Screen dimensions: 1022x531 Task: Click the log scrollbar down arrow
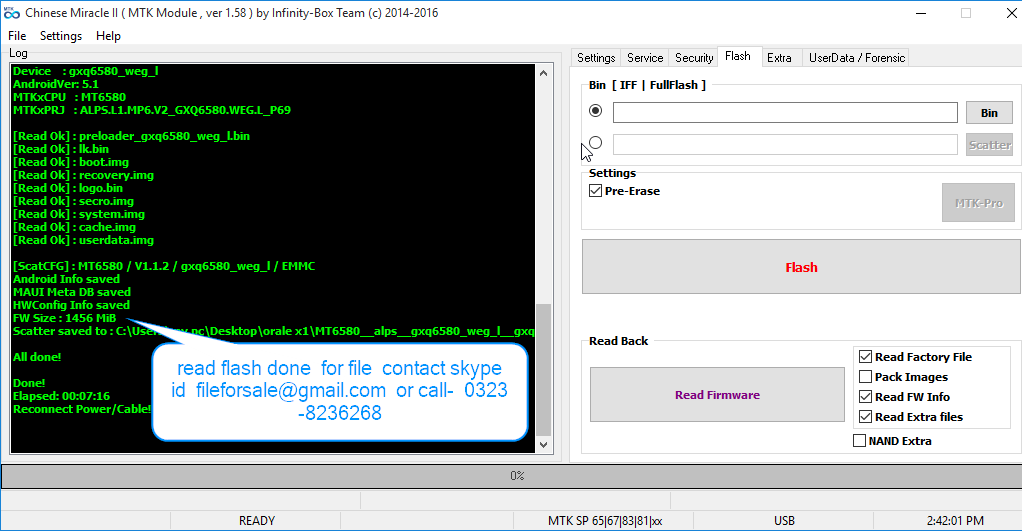pos(544,445)
